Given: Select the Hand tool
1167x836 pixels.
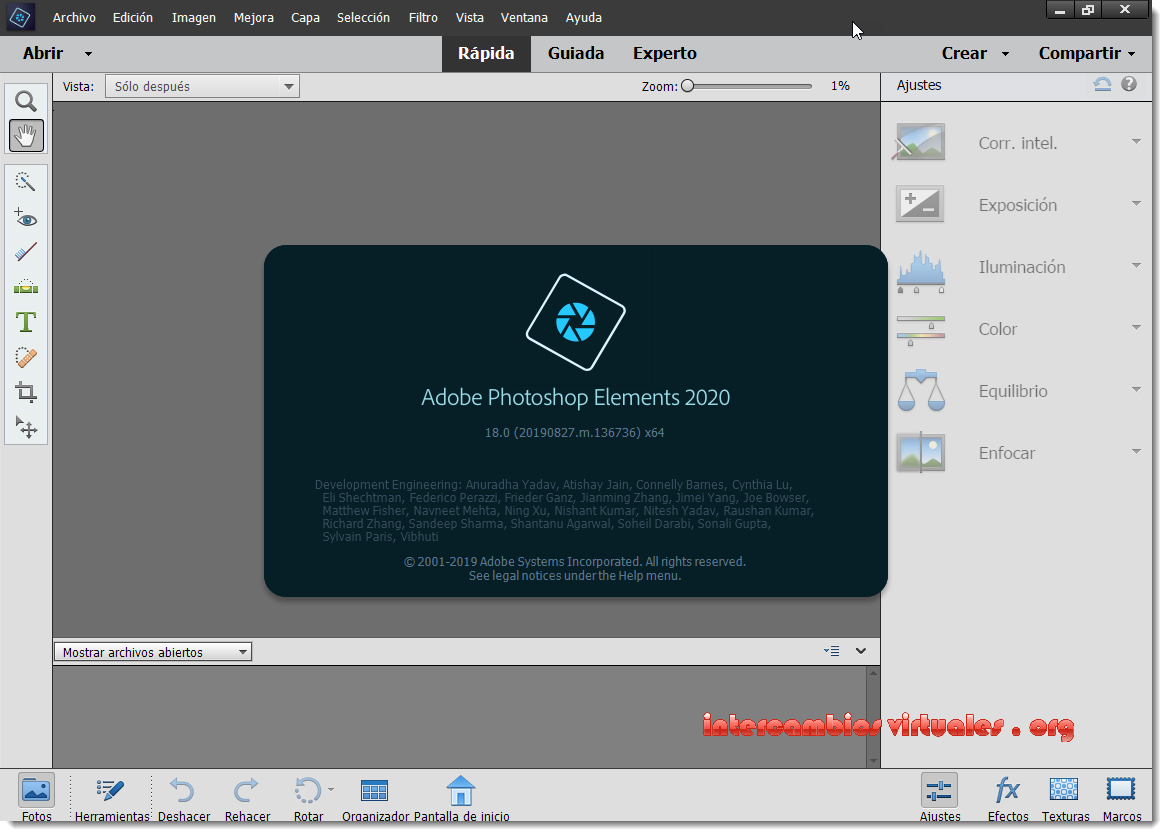Looking at the screenshot, I should point(26,135).
